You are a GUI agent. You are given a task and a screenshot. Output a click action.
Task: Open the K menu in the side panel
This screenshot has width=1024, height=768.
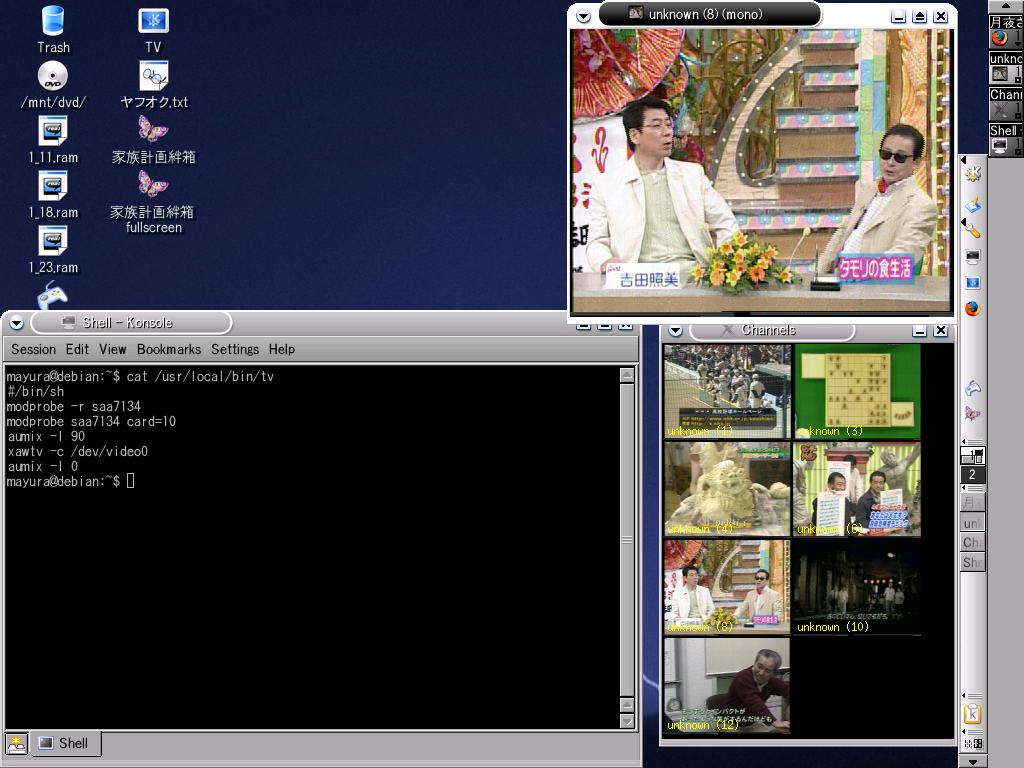973,174
